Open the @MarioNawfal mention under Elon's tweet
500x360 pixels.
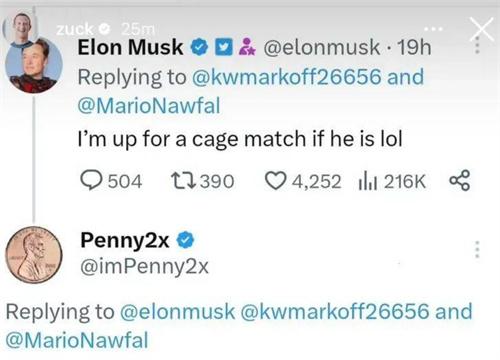tap(149, 106)
